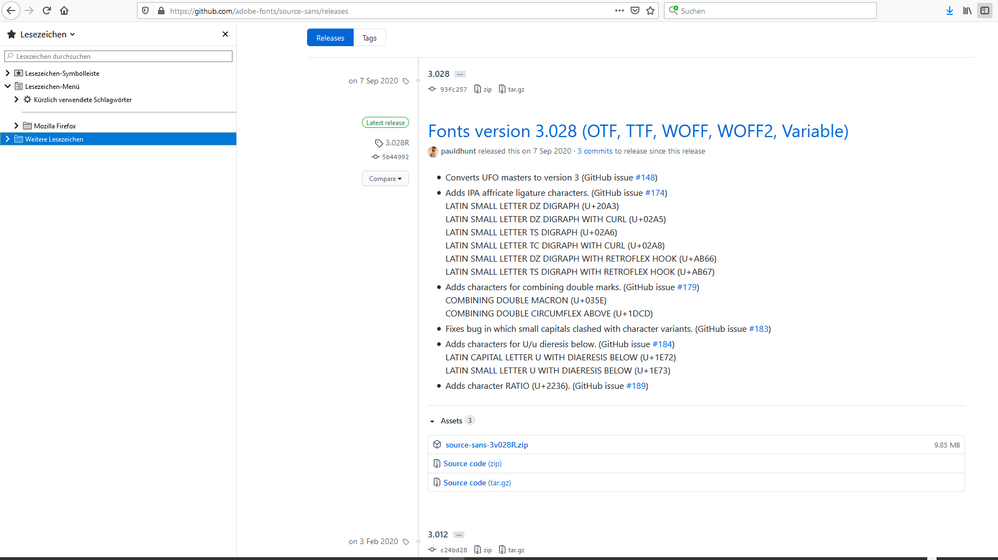Click the Suchen search box
The image size is (998, 560).
[x=770, y=11]
